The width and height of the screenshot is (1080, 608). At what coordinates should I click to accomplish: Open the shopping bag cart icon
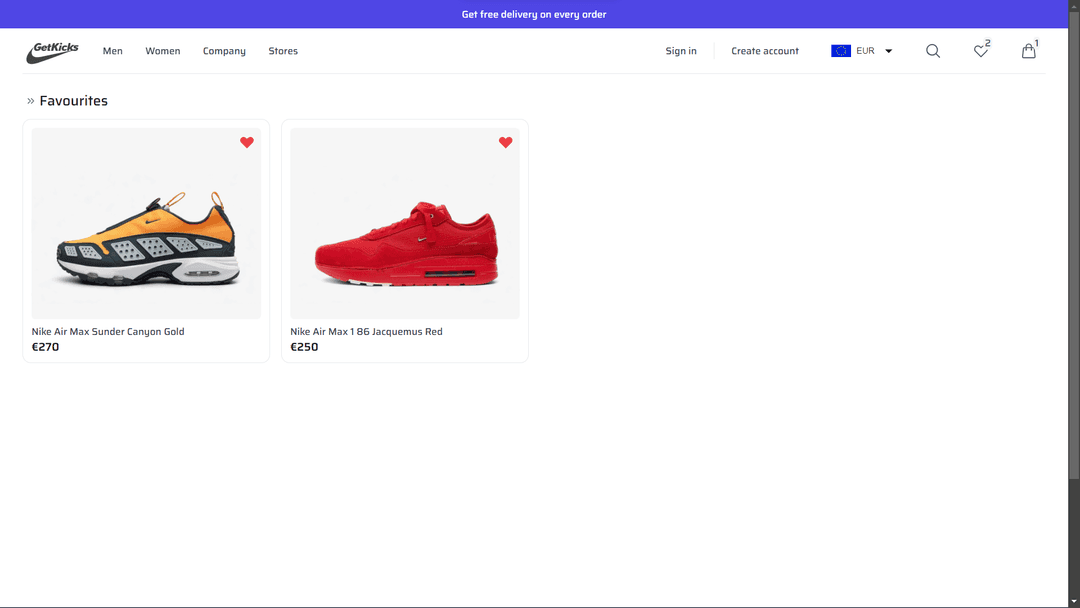click(1029, 50)
